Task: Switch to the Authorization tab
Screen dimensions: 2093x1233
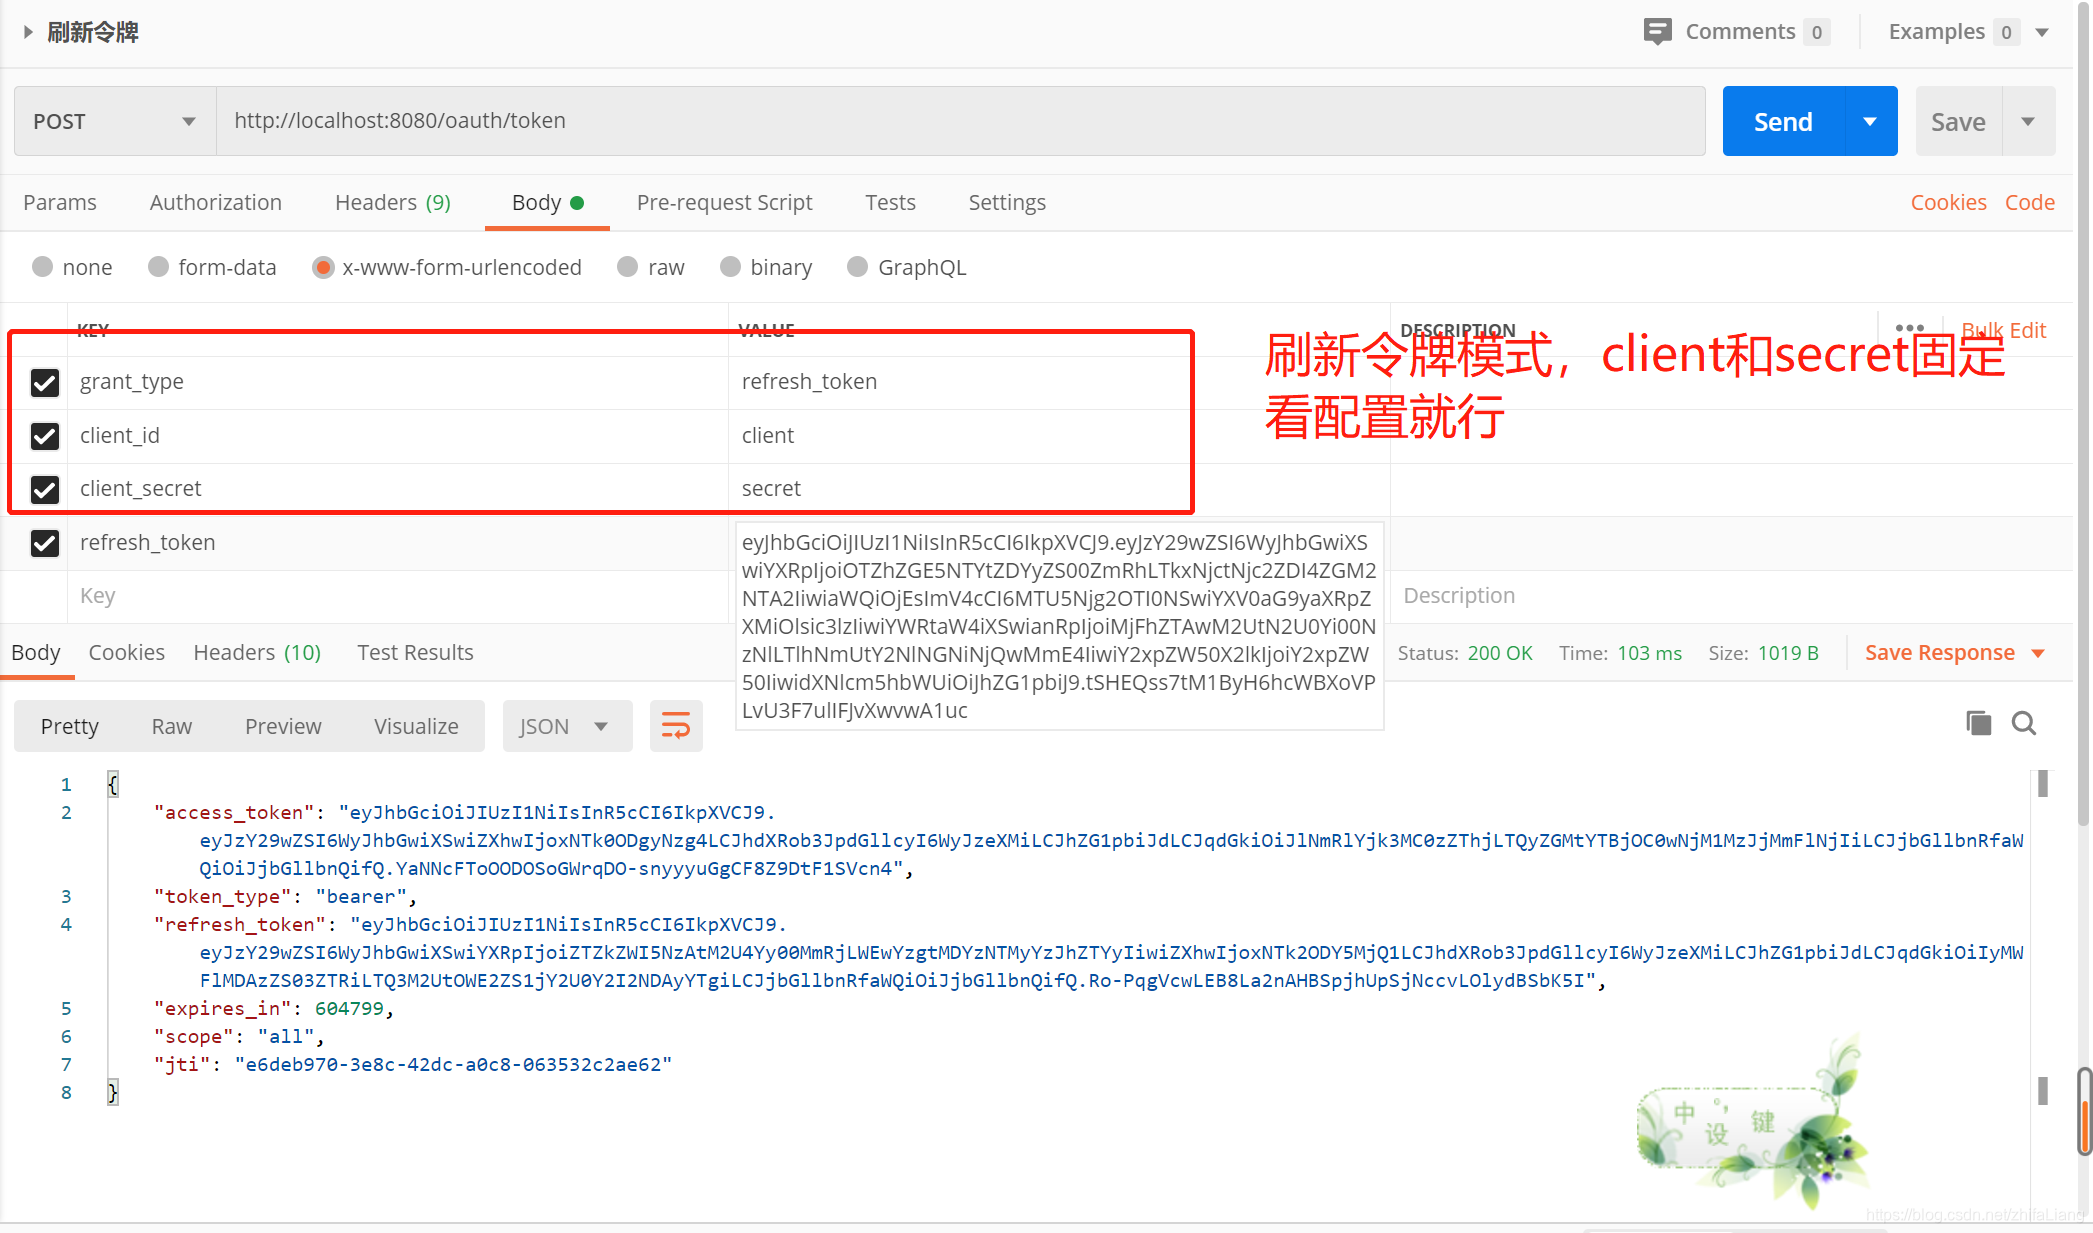Action: pyautogui.click(x=216, y=202)
